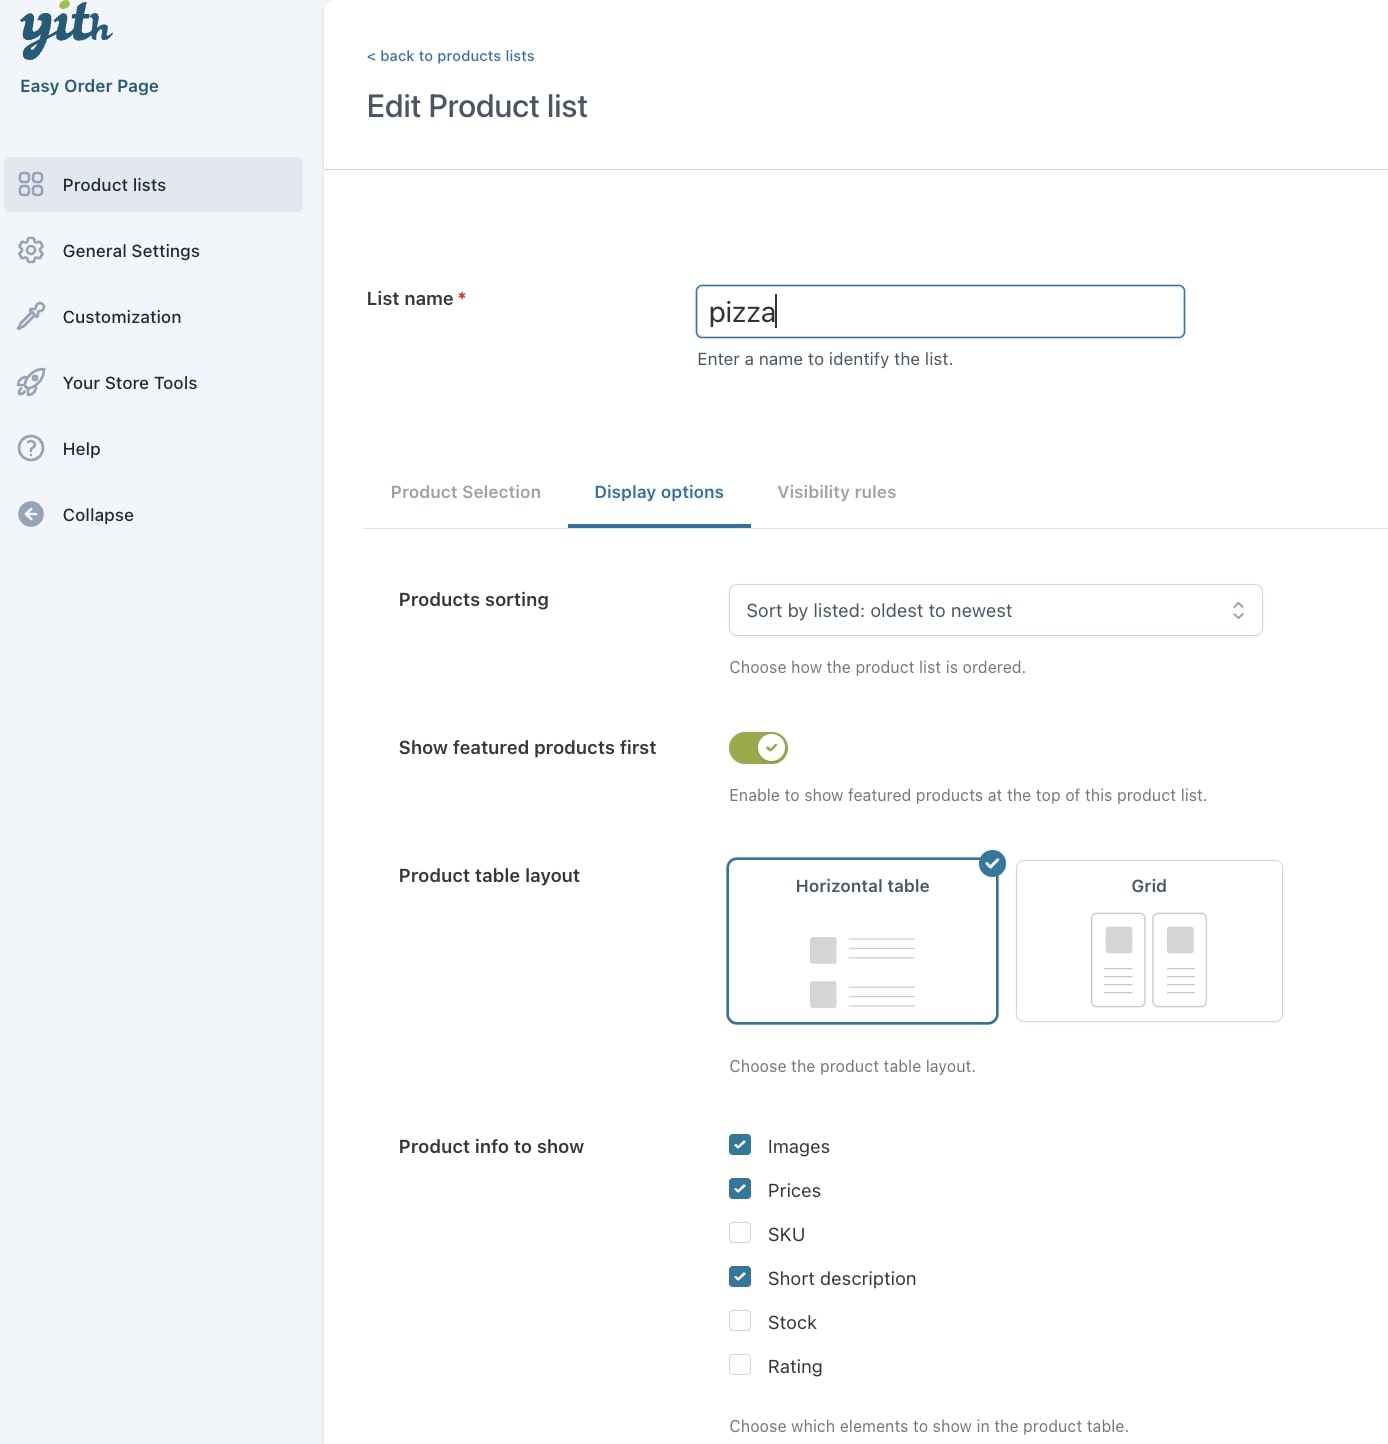The image size is (1388, 1444).
Task: Click 'Choose how the product list is ordered.' text
Action: [878, 667]
